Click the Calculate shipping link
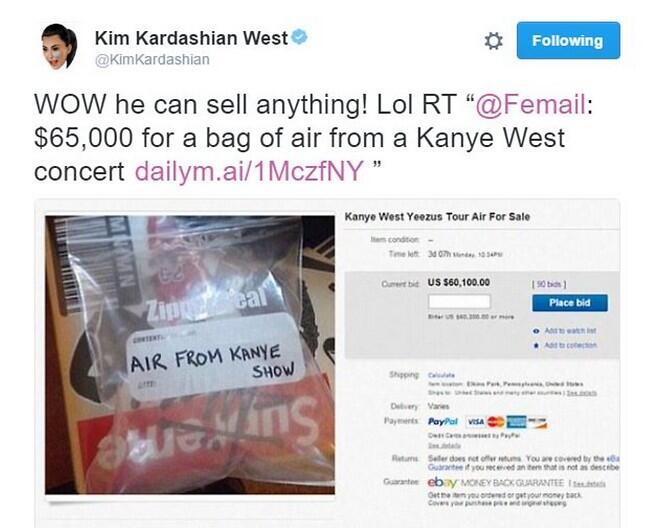The width and height of the screenshot is (650, 528). click(441, 375)
